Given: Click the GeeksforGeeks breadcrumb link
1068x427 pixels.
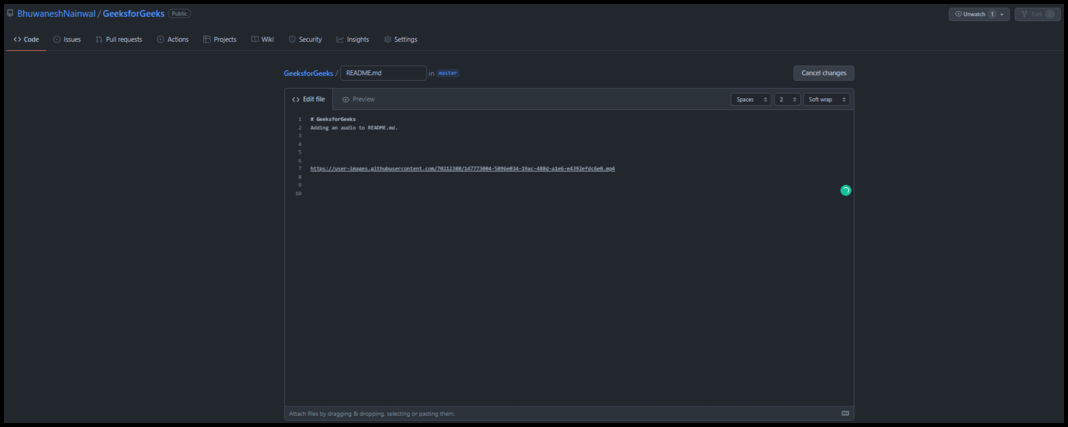Looking at the screenshot, I should coord(308,73).
